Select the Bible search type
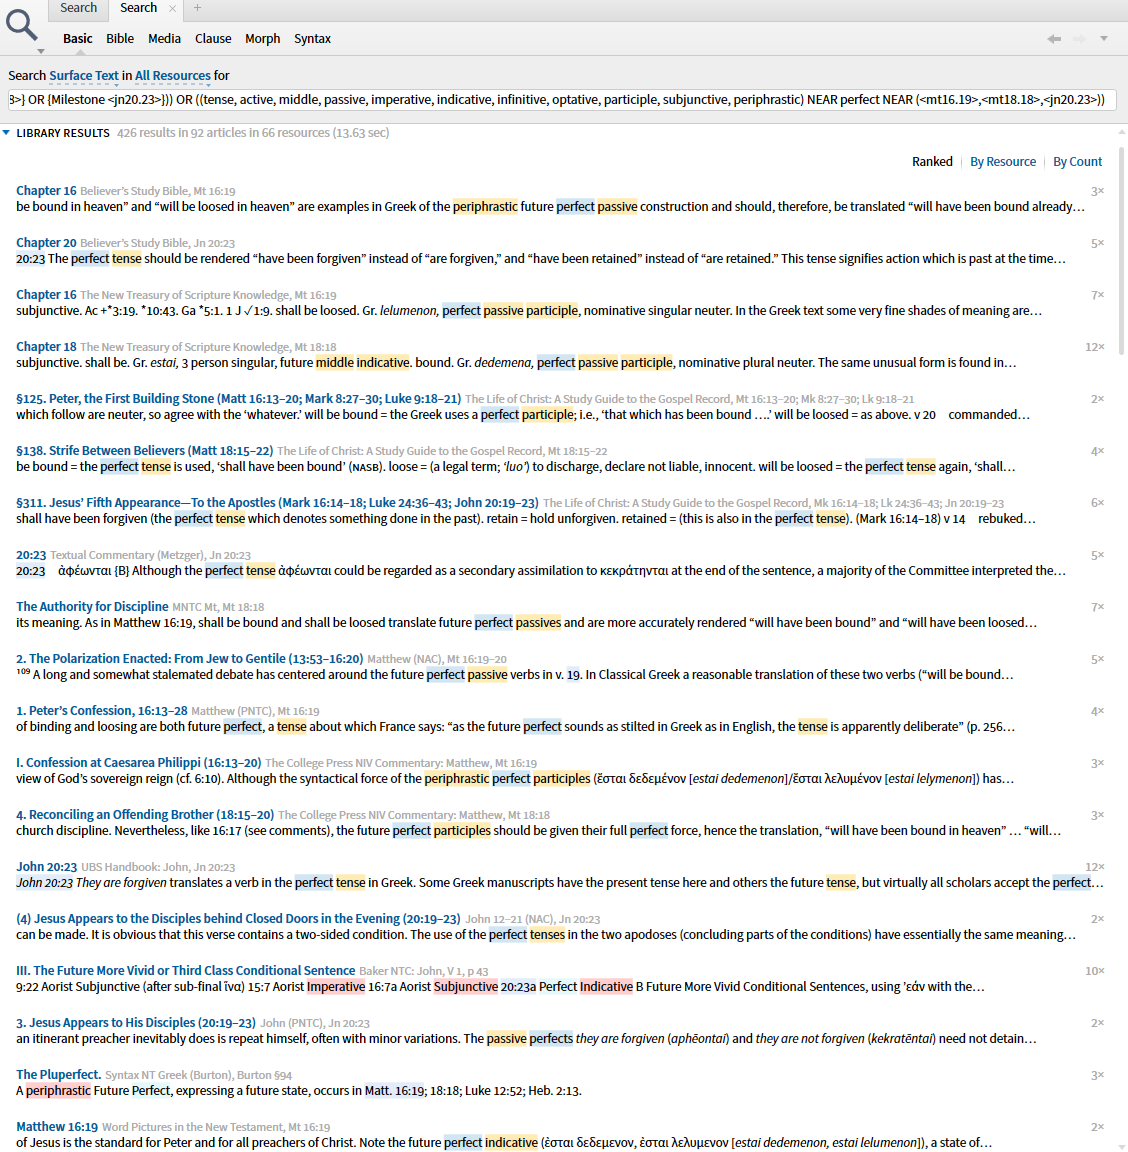Viewport: 1128px width, 1152px height. 120,39
